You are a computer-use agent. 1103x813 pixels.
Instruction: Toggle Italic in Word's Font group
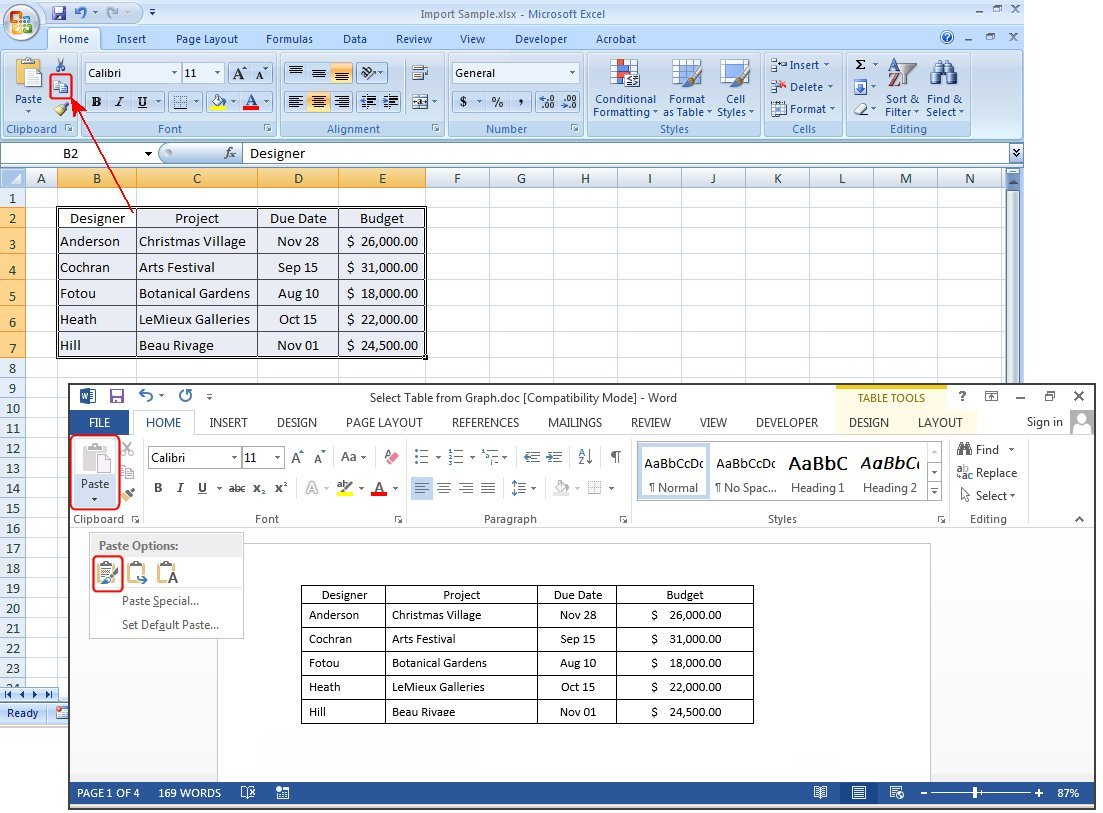click(x=180, y=488)
